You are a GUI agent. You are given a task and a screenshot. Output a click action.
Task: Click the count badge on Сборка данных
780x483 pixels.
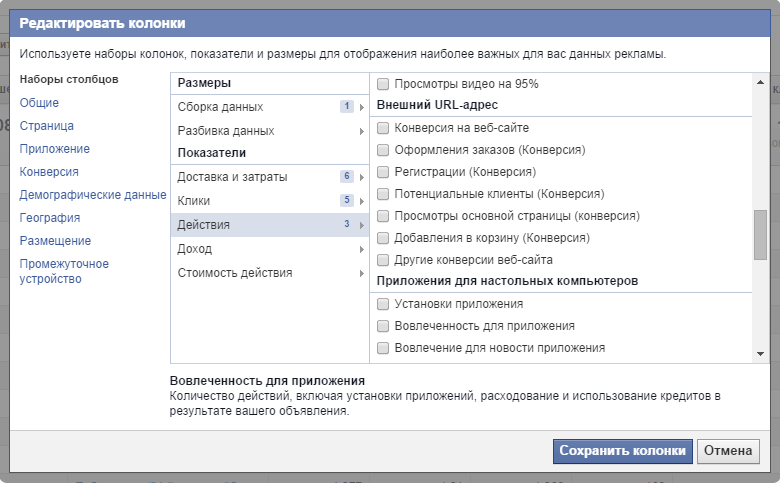346,107
